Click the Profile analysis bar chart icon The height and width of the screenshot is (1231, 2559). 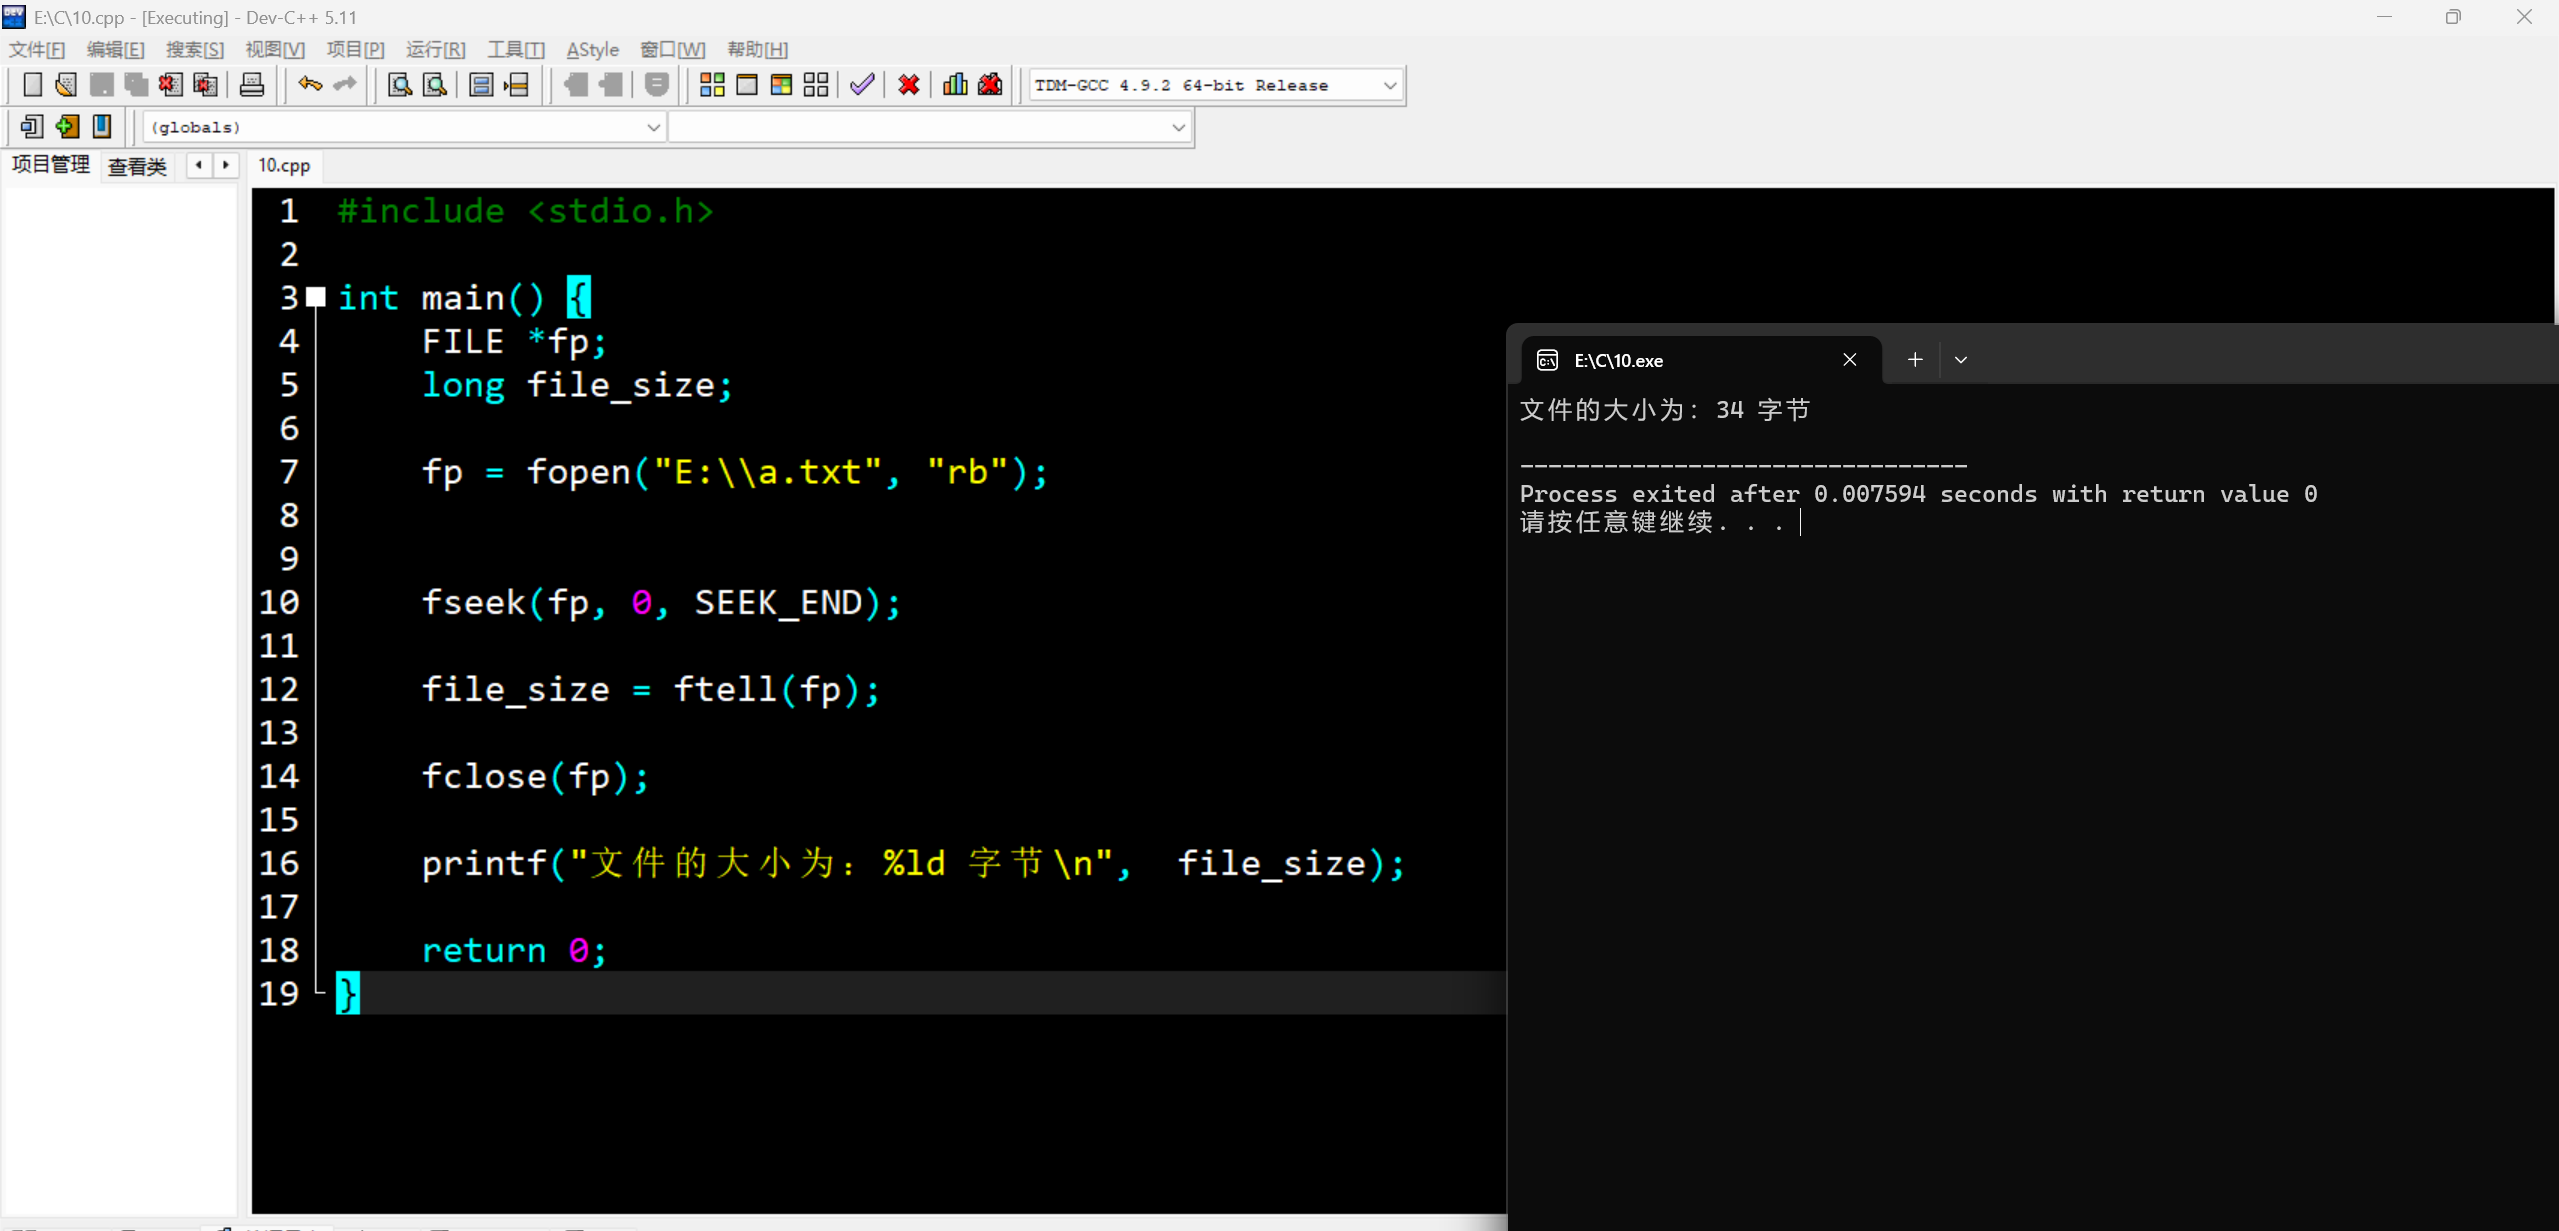pyautogui.click(x=955, y=85)
